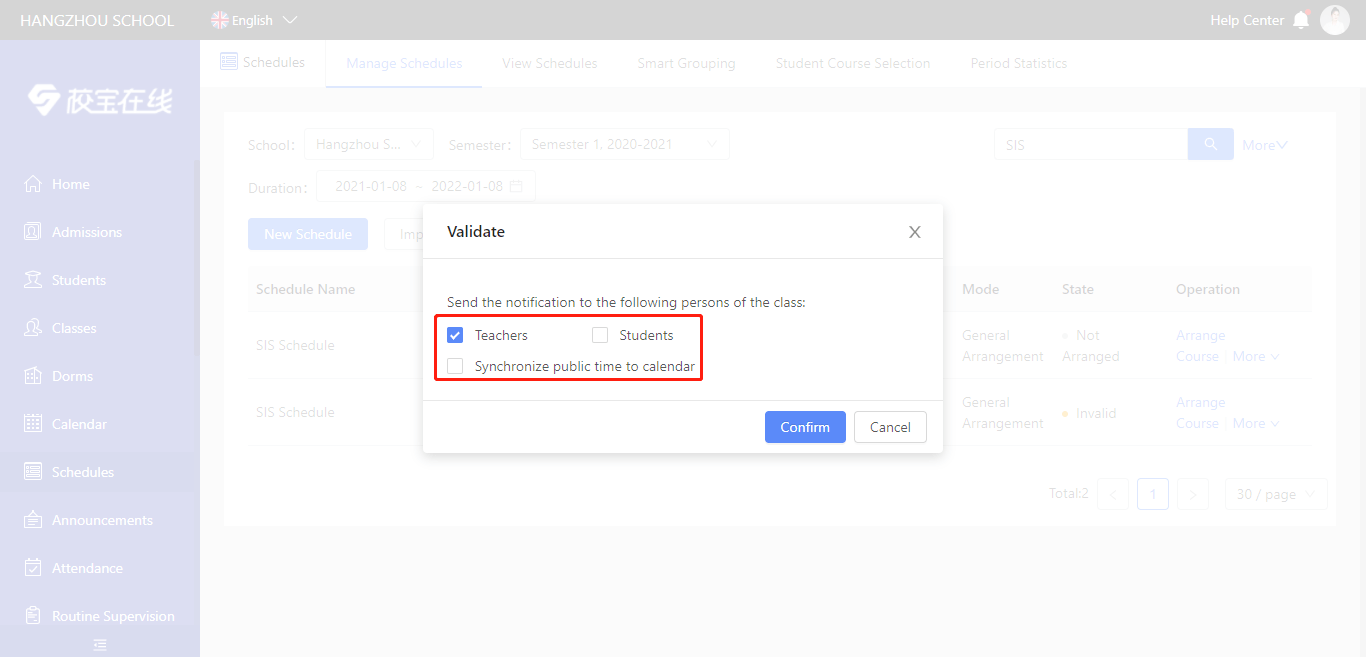This screenshot has width=1366, height=657.
Task: Open the Classes sidebar icon
Action: tap(33, 328)
